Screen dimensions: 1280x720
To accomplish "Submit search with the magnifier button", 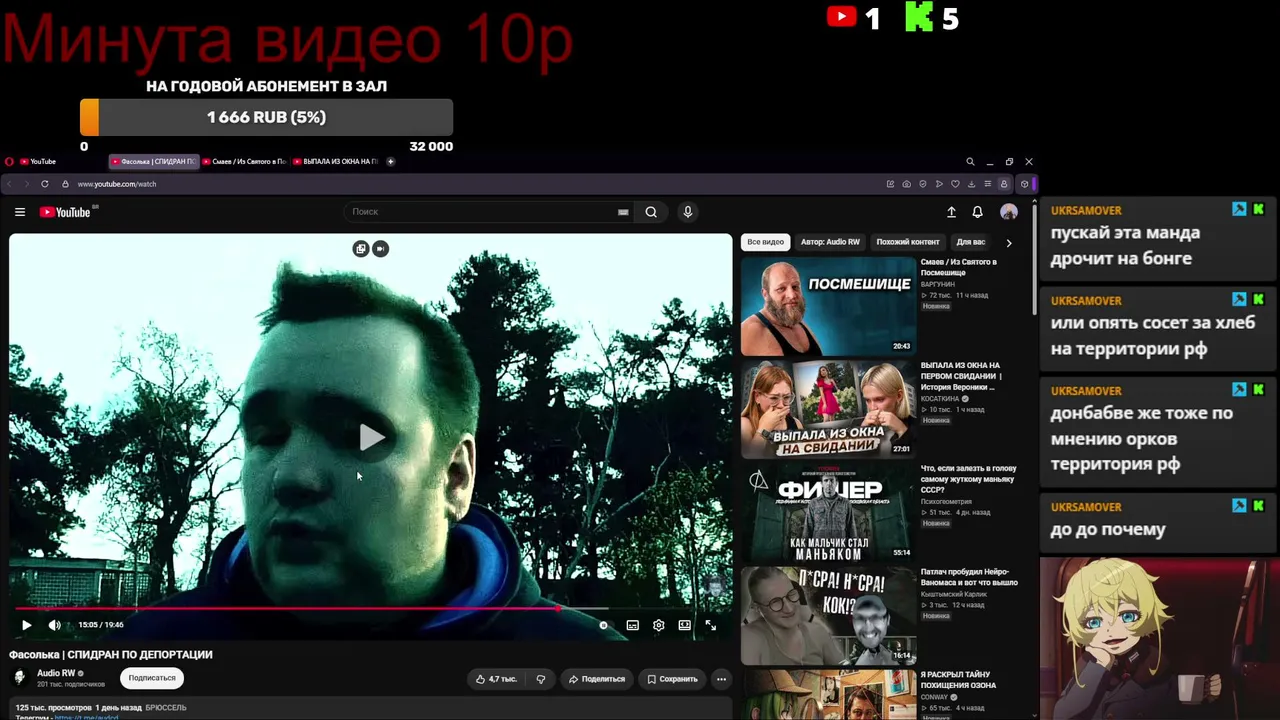I will pyautogui.click(x=651, y=212).
